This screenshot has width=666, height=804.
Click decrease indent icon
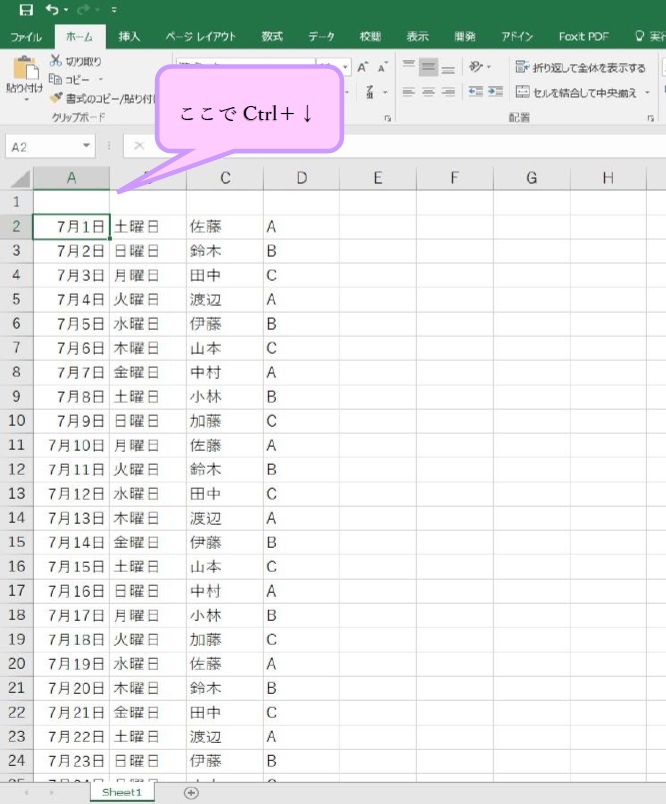(x=476, y=92)
